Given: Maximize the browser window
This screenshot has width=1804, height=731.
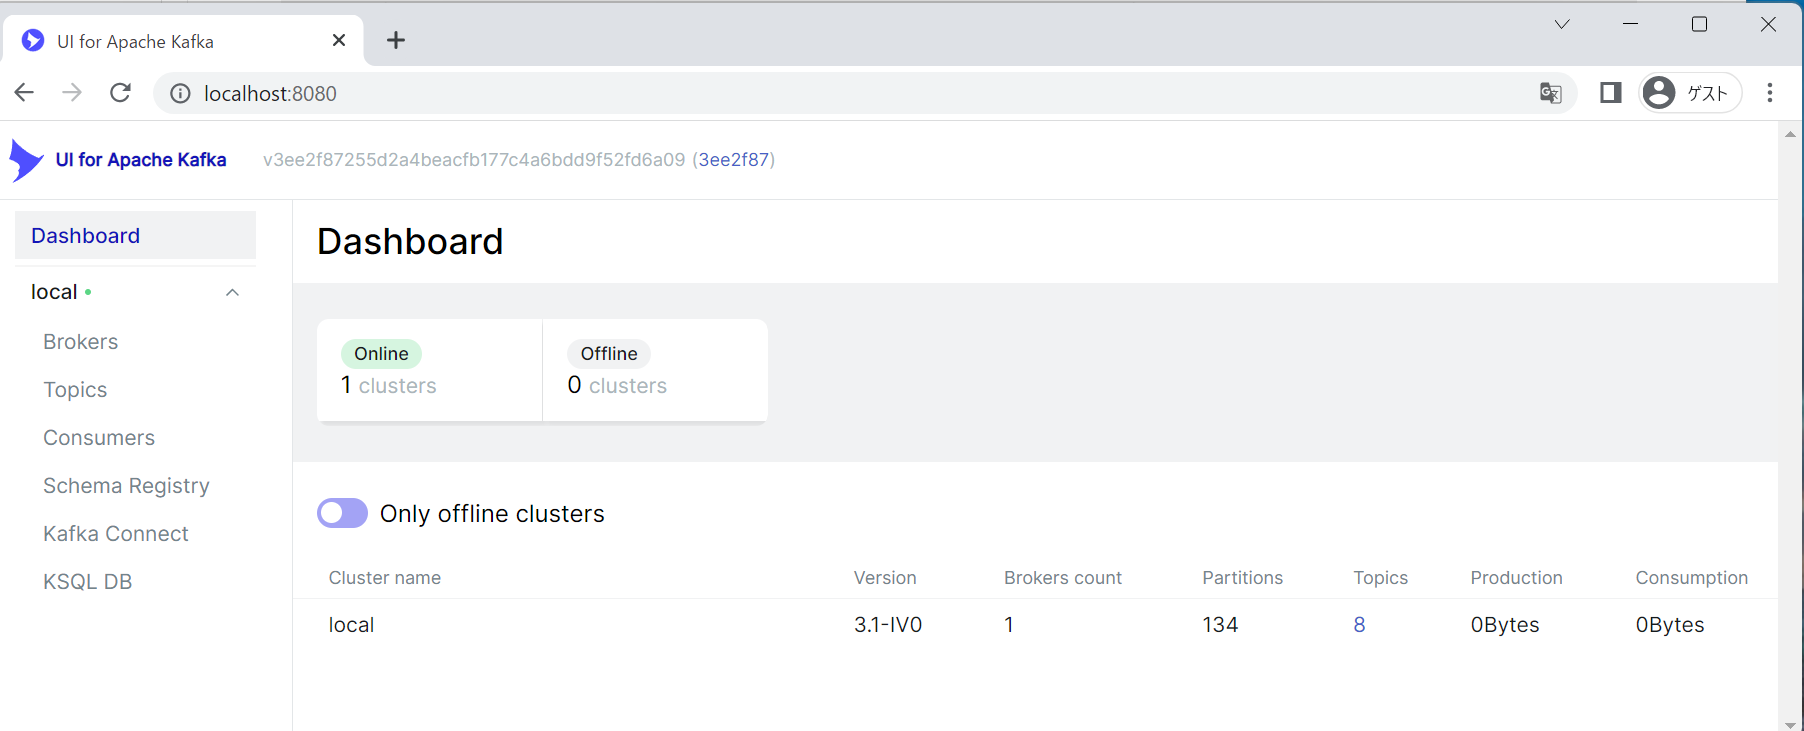Looking at the screenshot, I should (x=1699, y=24).
